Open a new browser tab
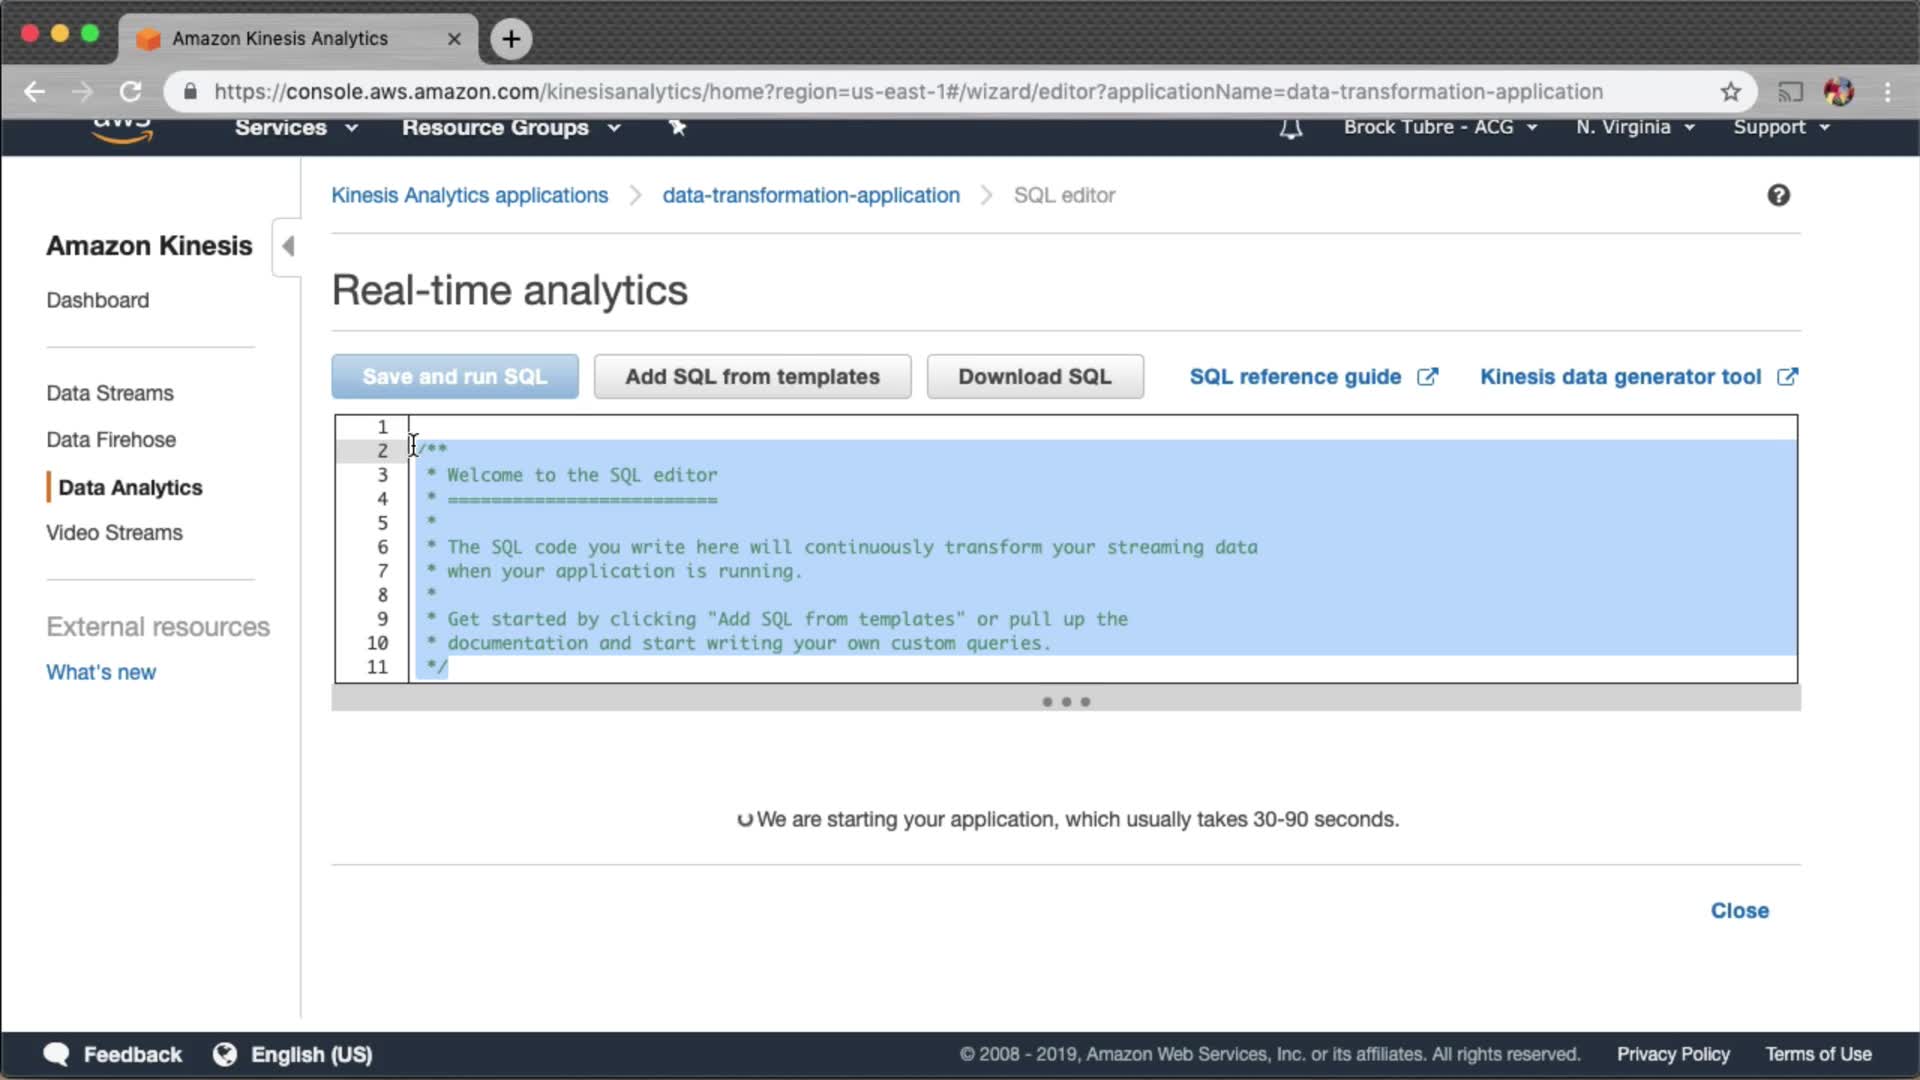1920x1080 pixels. (511, 39)
